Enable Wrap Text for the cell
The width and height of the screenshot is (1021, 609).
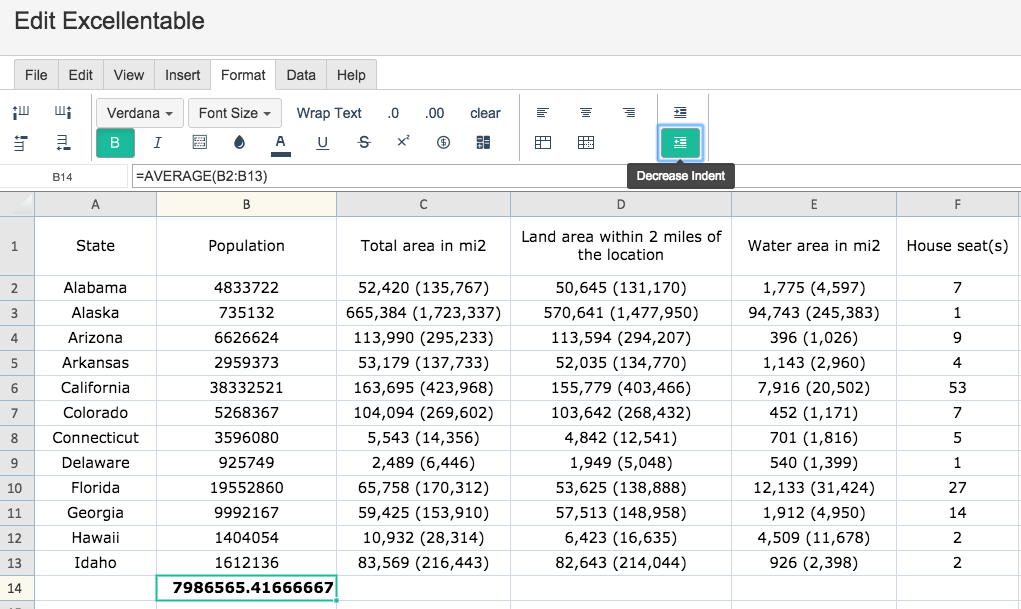pos(329,113)
